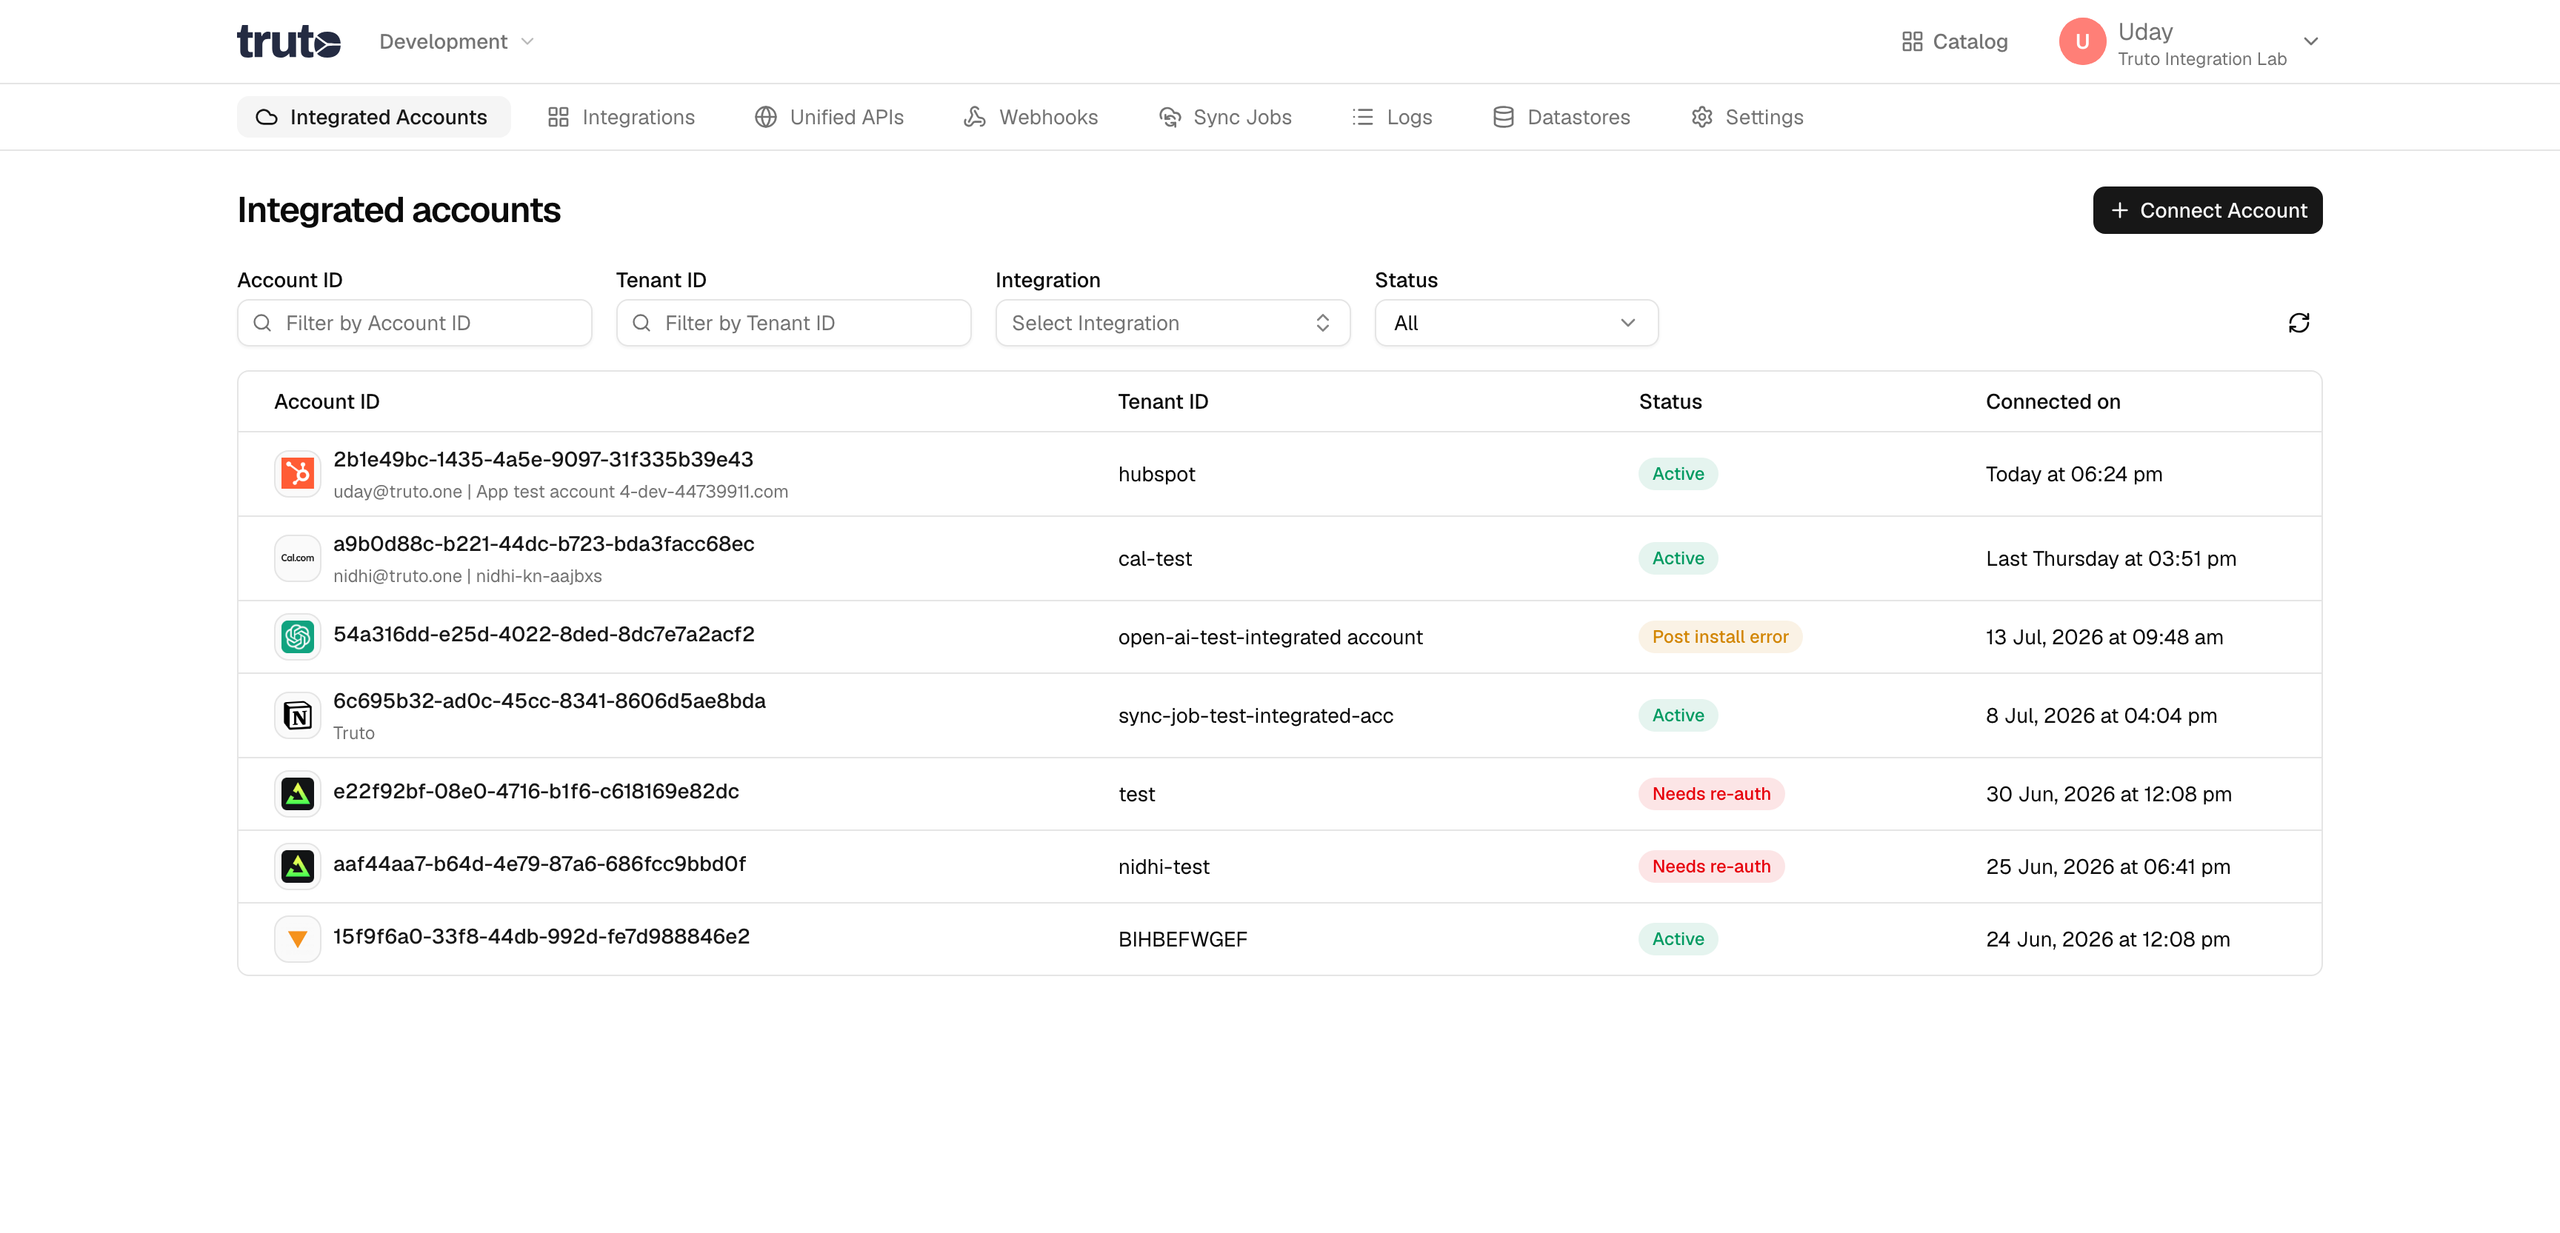The height and width of the screenshot is (1233, 2560).
Task: Click the Truto logo
Action: 288,41
